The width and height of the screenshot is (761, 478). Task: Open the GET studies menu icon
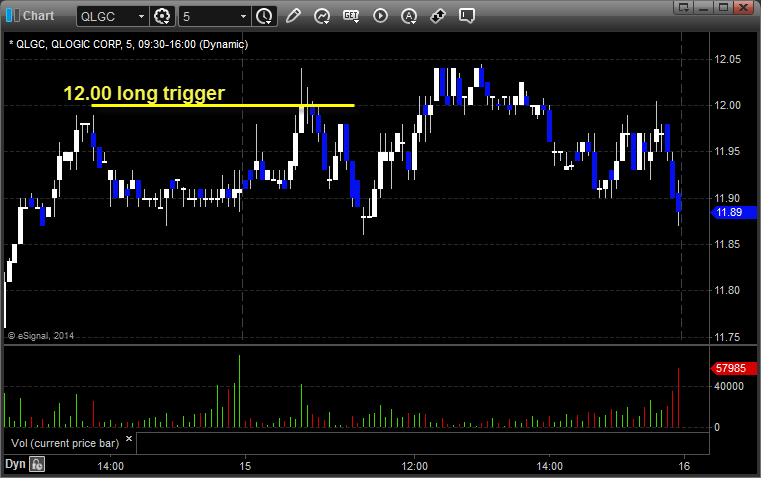[351, 16]
